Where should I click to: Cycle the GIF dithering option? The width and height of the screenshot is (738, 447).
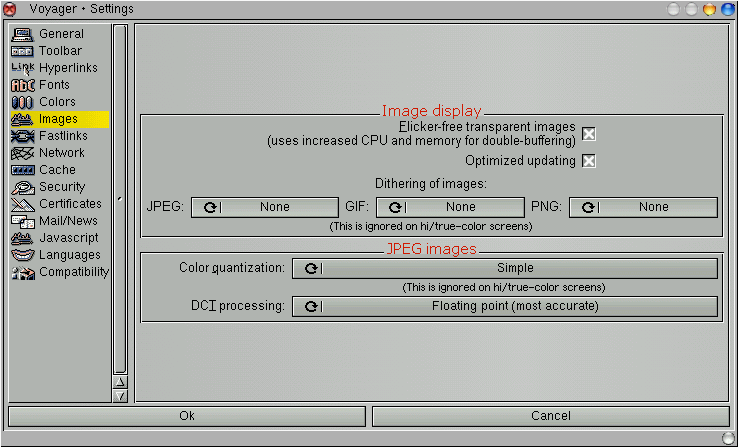450,207
